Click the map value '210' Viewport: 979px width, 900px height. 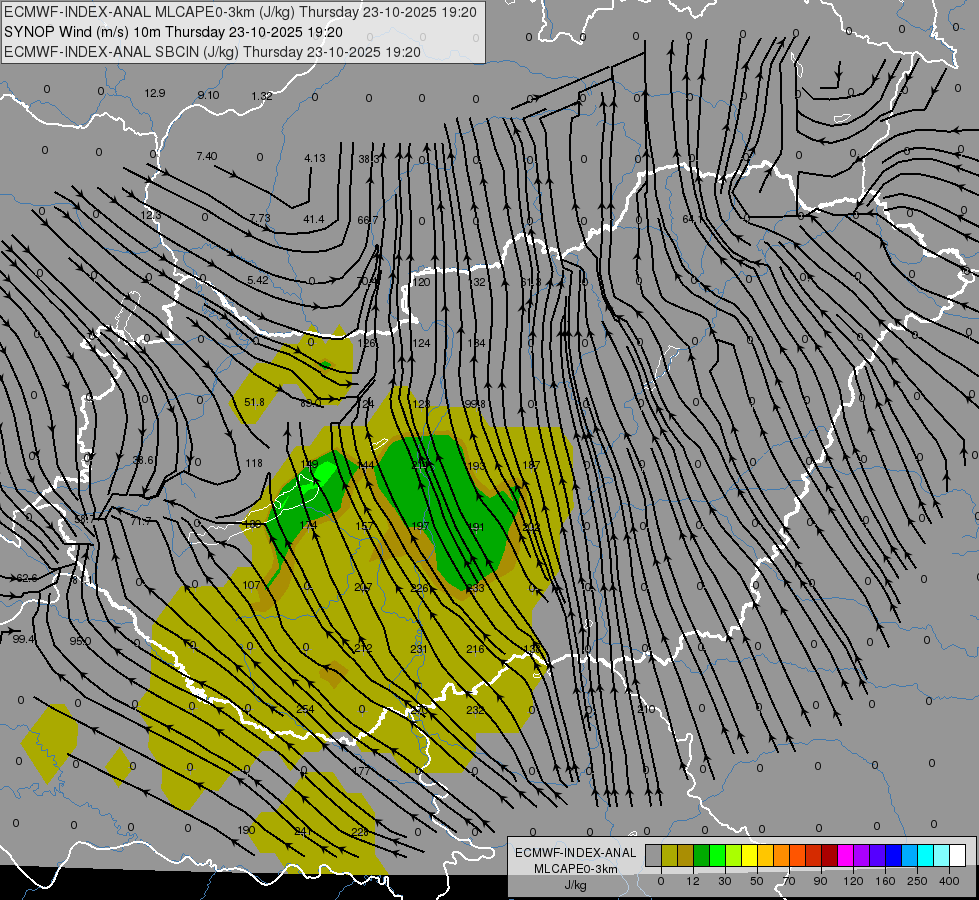(x=646, y=710)
